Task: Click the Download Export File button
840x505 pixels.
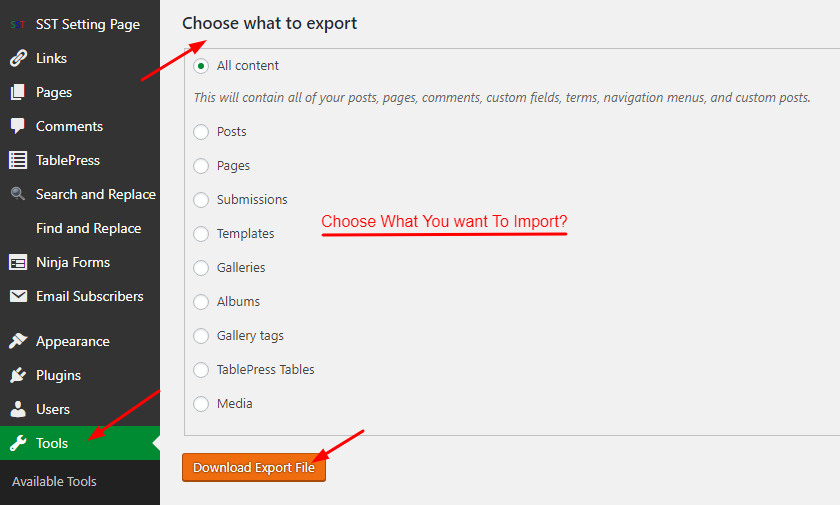Action: (254, 468)
